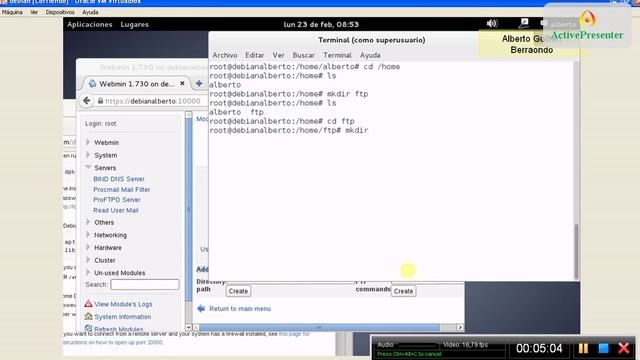Click the clock date in top panel
Screen dimensions: 640x360
coord(321,24)
